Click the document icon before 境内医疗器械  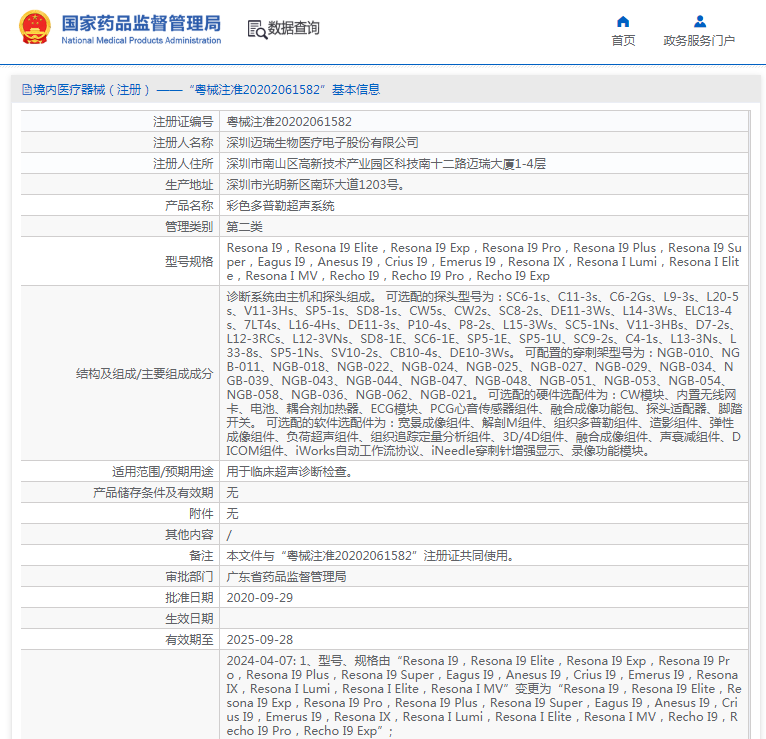27,90
